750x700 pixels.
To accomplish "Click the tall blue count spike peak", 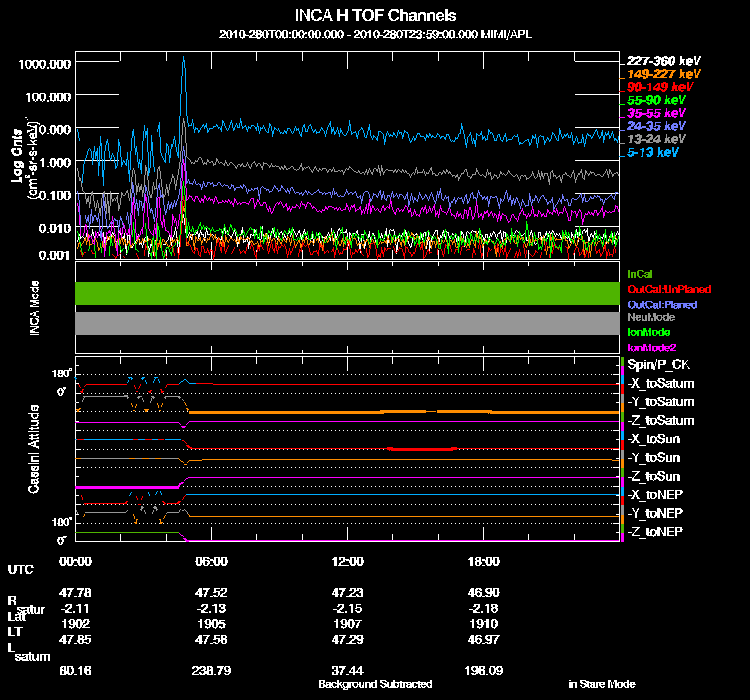I will (184, 62).
